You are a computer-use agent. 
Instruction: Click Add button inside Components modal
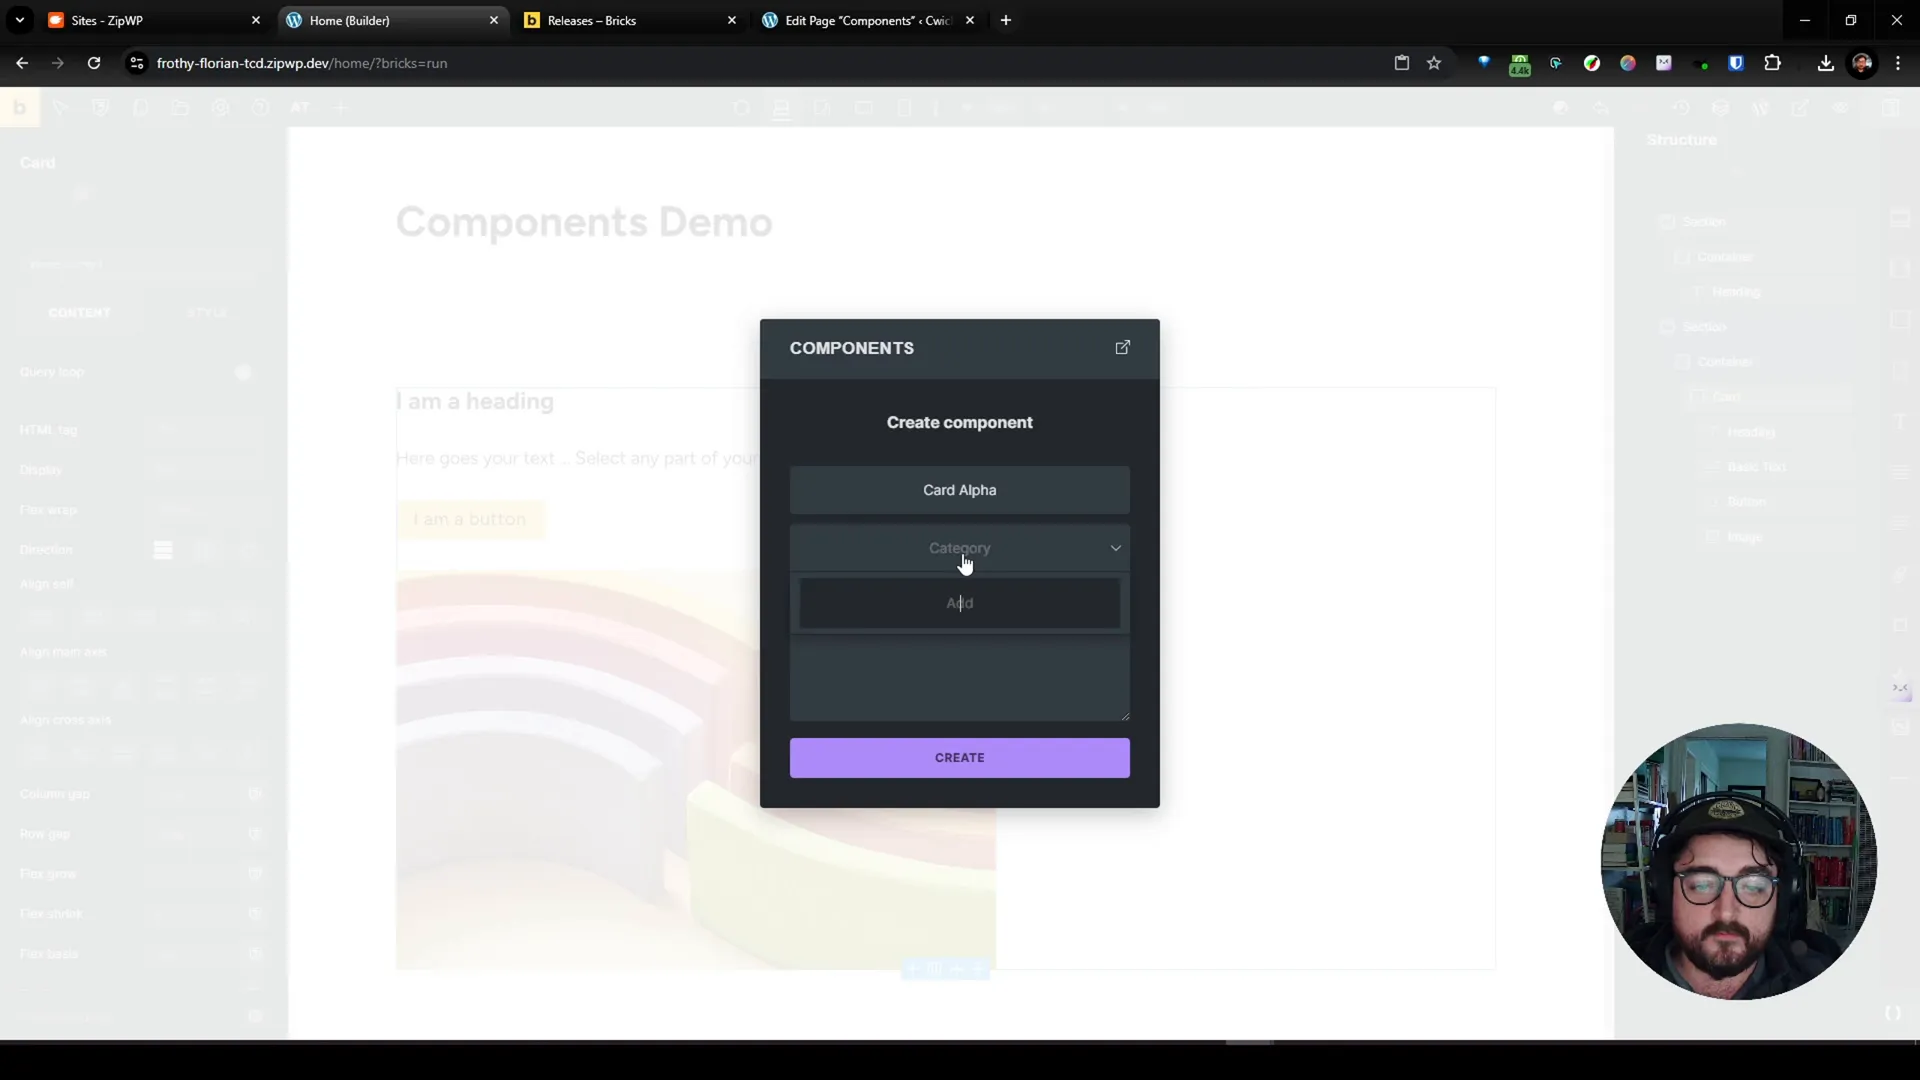coord(959,603)
